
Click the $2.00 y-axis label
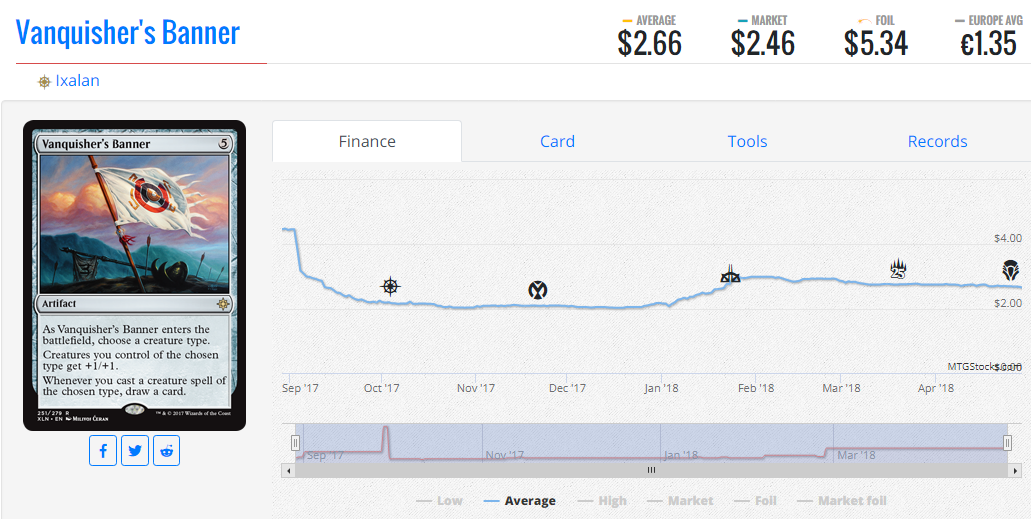point(1007,303)
